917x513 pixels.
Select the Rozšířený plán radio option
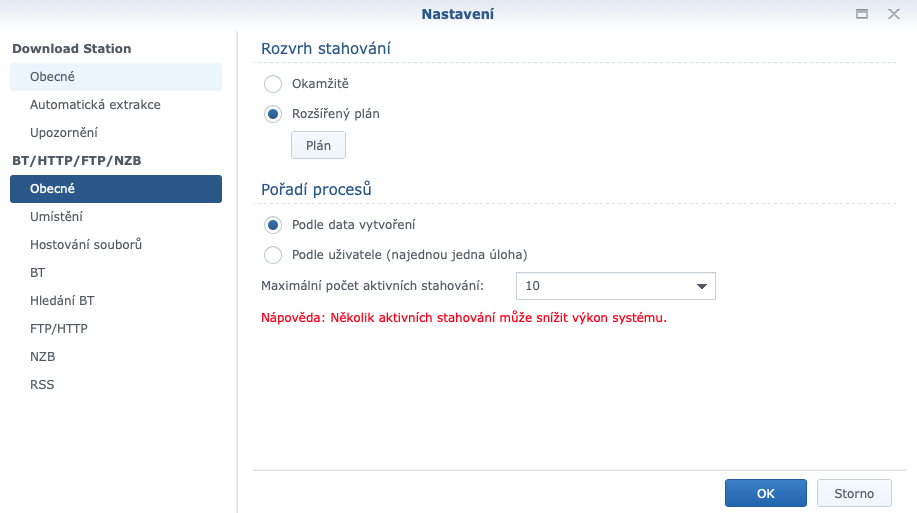273,114
